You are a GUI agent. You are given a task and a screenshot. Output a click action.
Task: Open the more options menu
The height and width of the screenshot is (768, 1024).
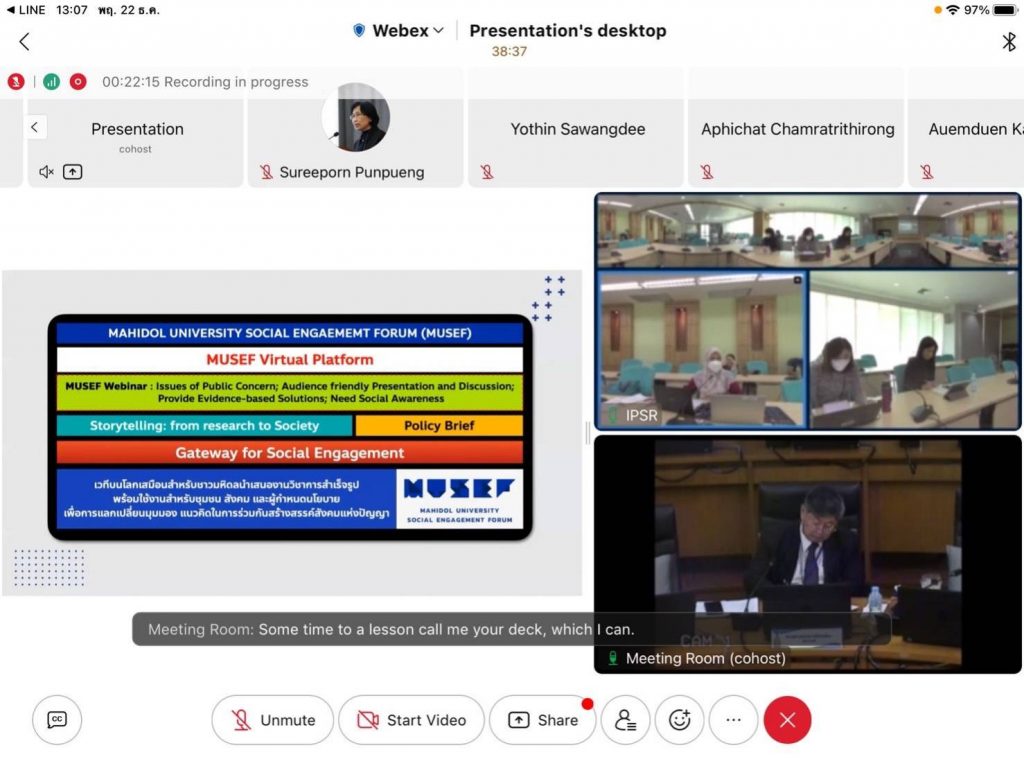click(733, 720)
